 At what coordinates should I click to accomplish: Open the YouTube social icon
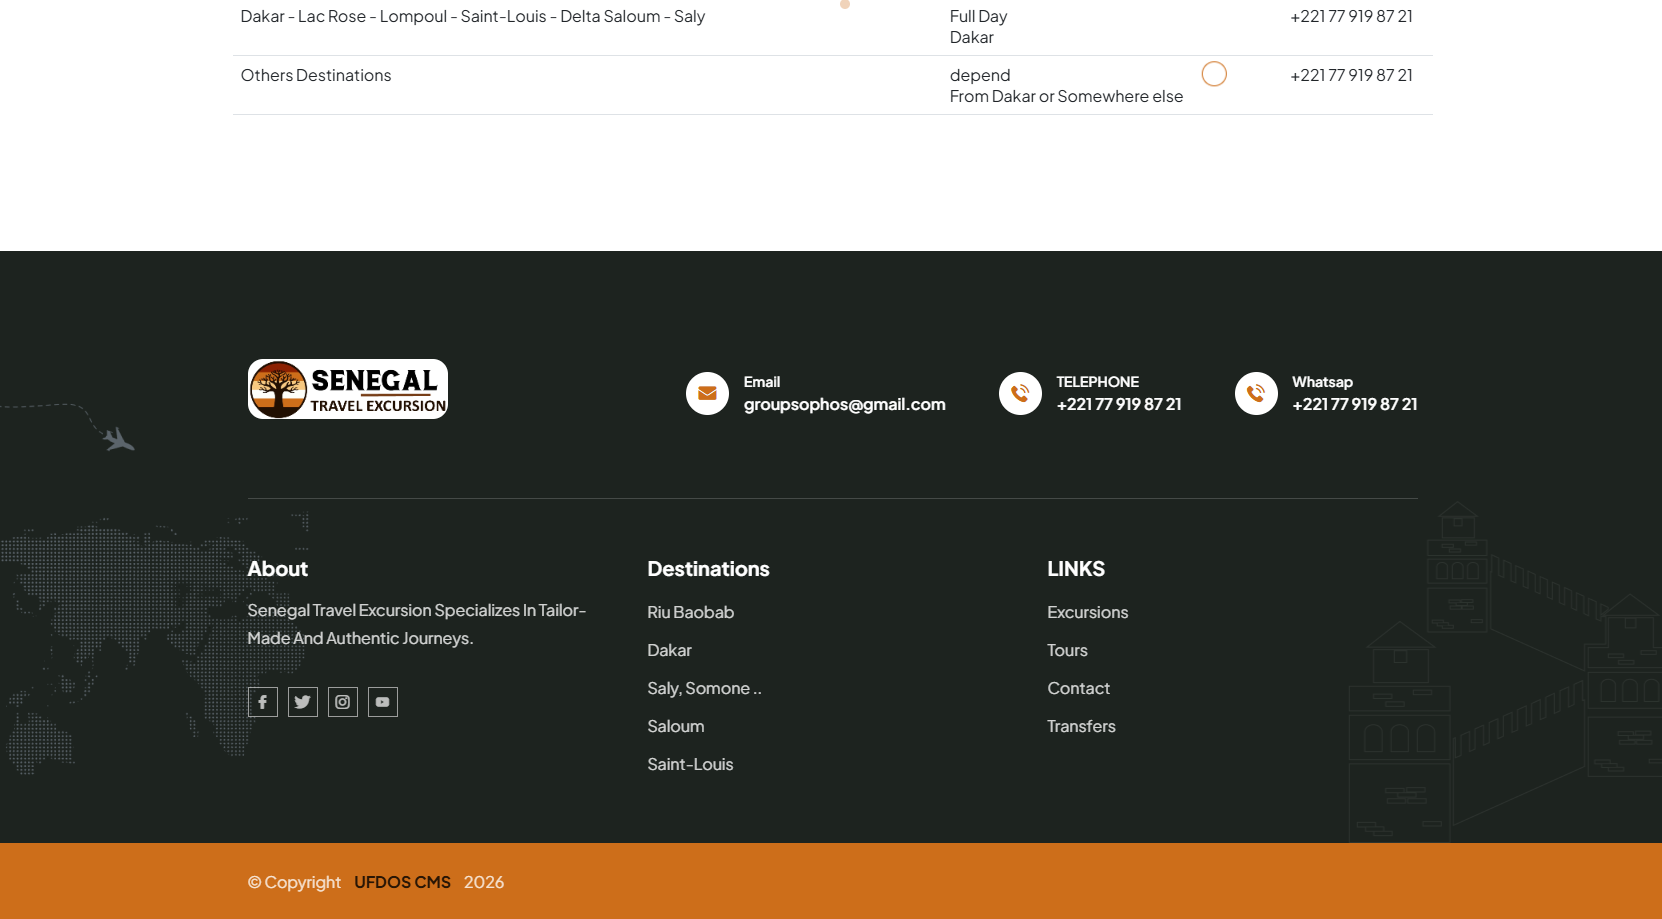(382, 702)
